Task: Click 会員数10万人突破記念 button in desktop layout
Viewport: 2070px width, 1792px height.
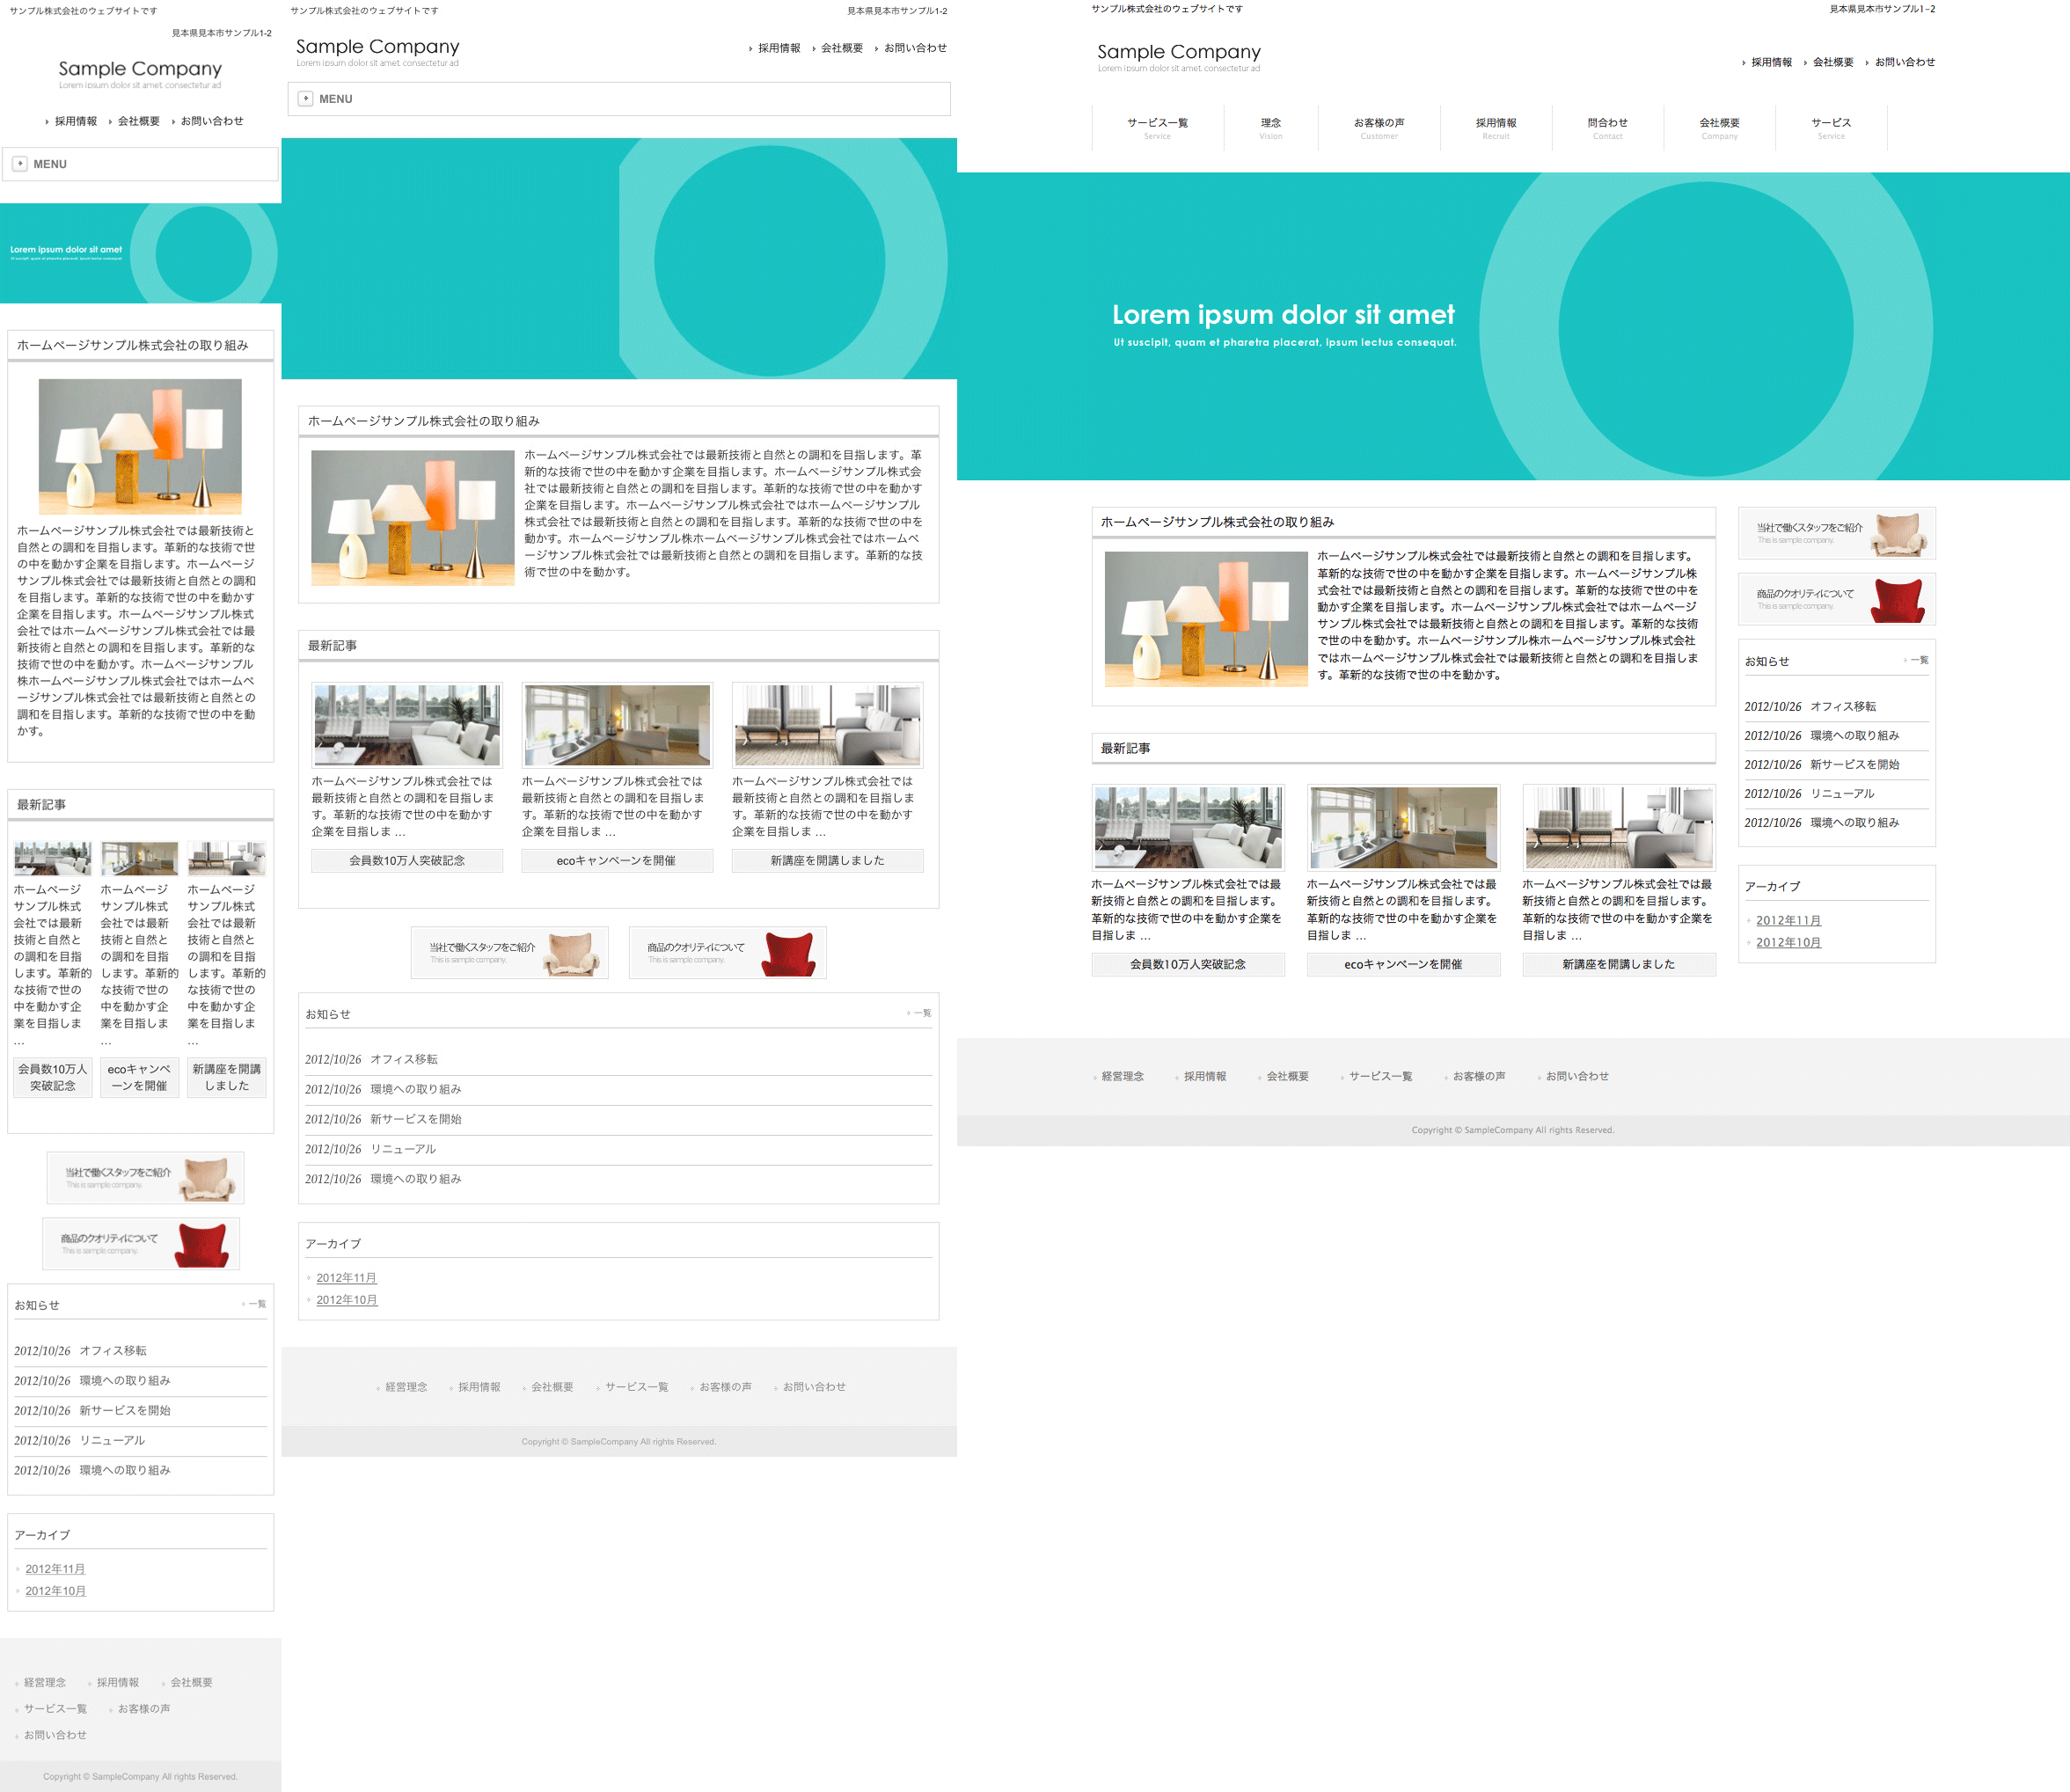Action: (x=1187, y=964)
